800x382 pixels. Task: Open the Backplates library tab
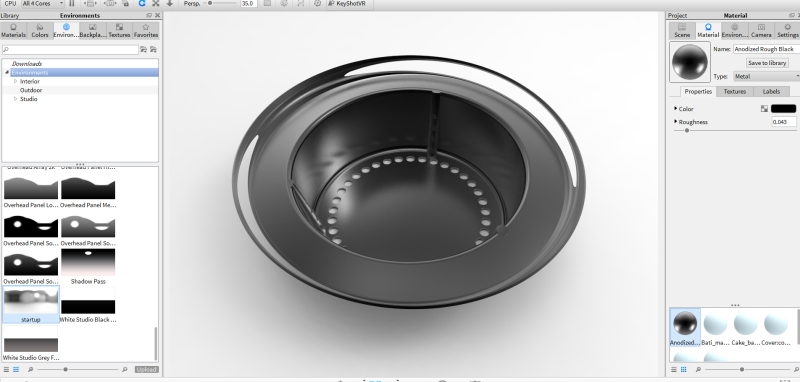[x=92, y=31]
